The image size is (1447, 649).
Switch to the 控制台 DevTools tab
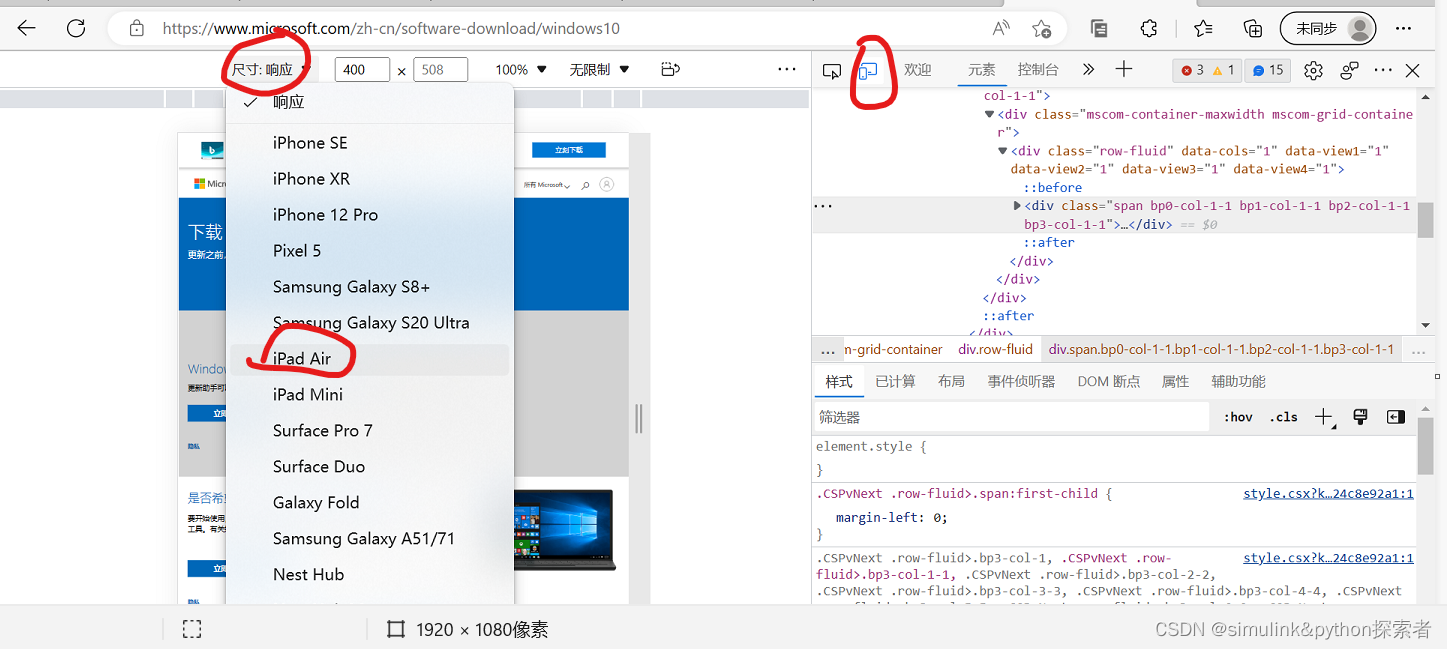click(1038, 70)
